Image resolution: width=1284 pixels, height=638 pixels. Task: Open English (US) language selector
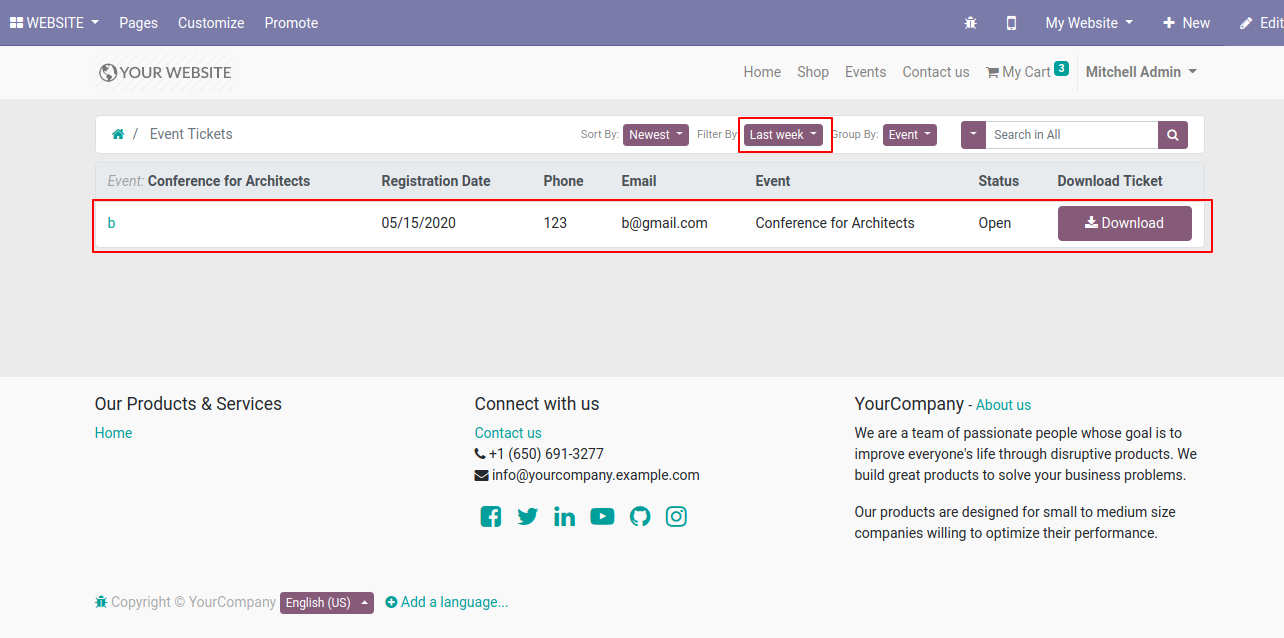[327, 602]
